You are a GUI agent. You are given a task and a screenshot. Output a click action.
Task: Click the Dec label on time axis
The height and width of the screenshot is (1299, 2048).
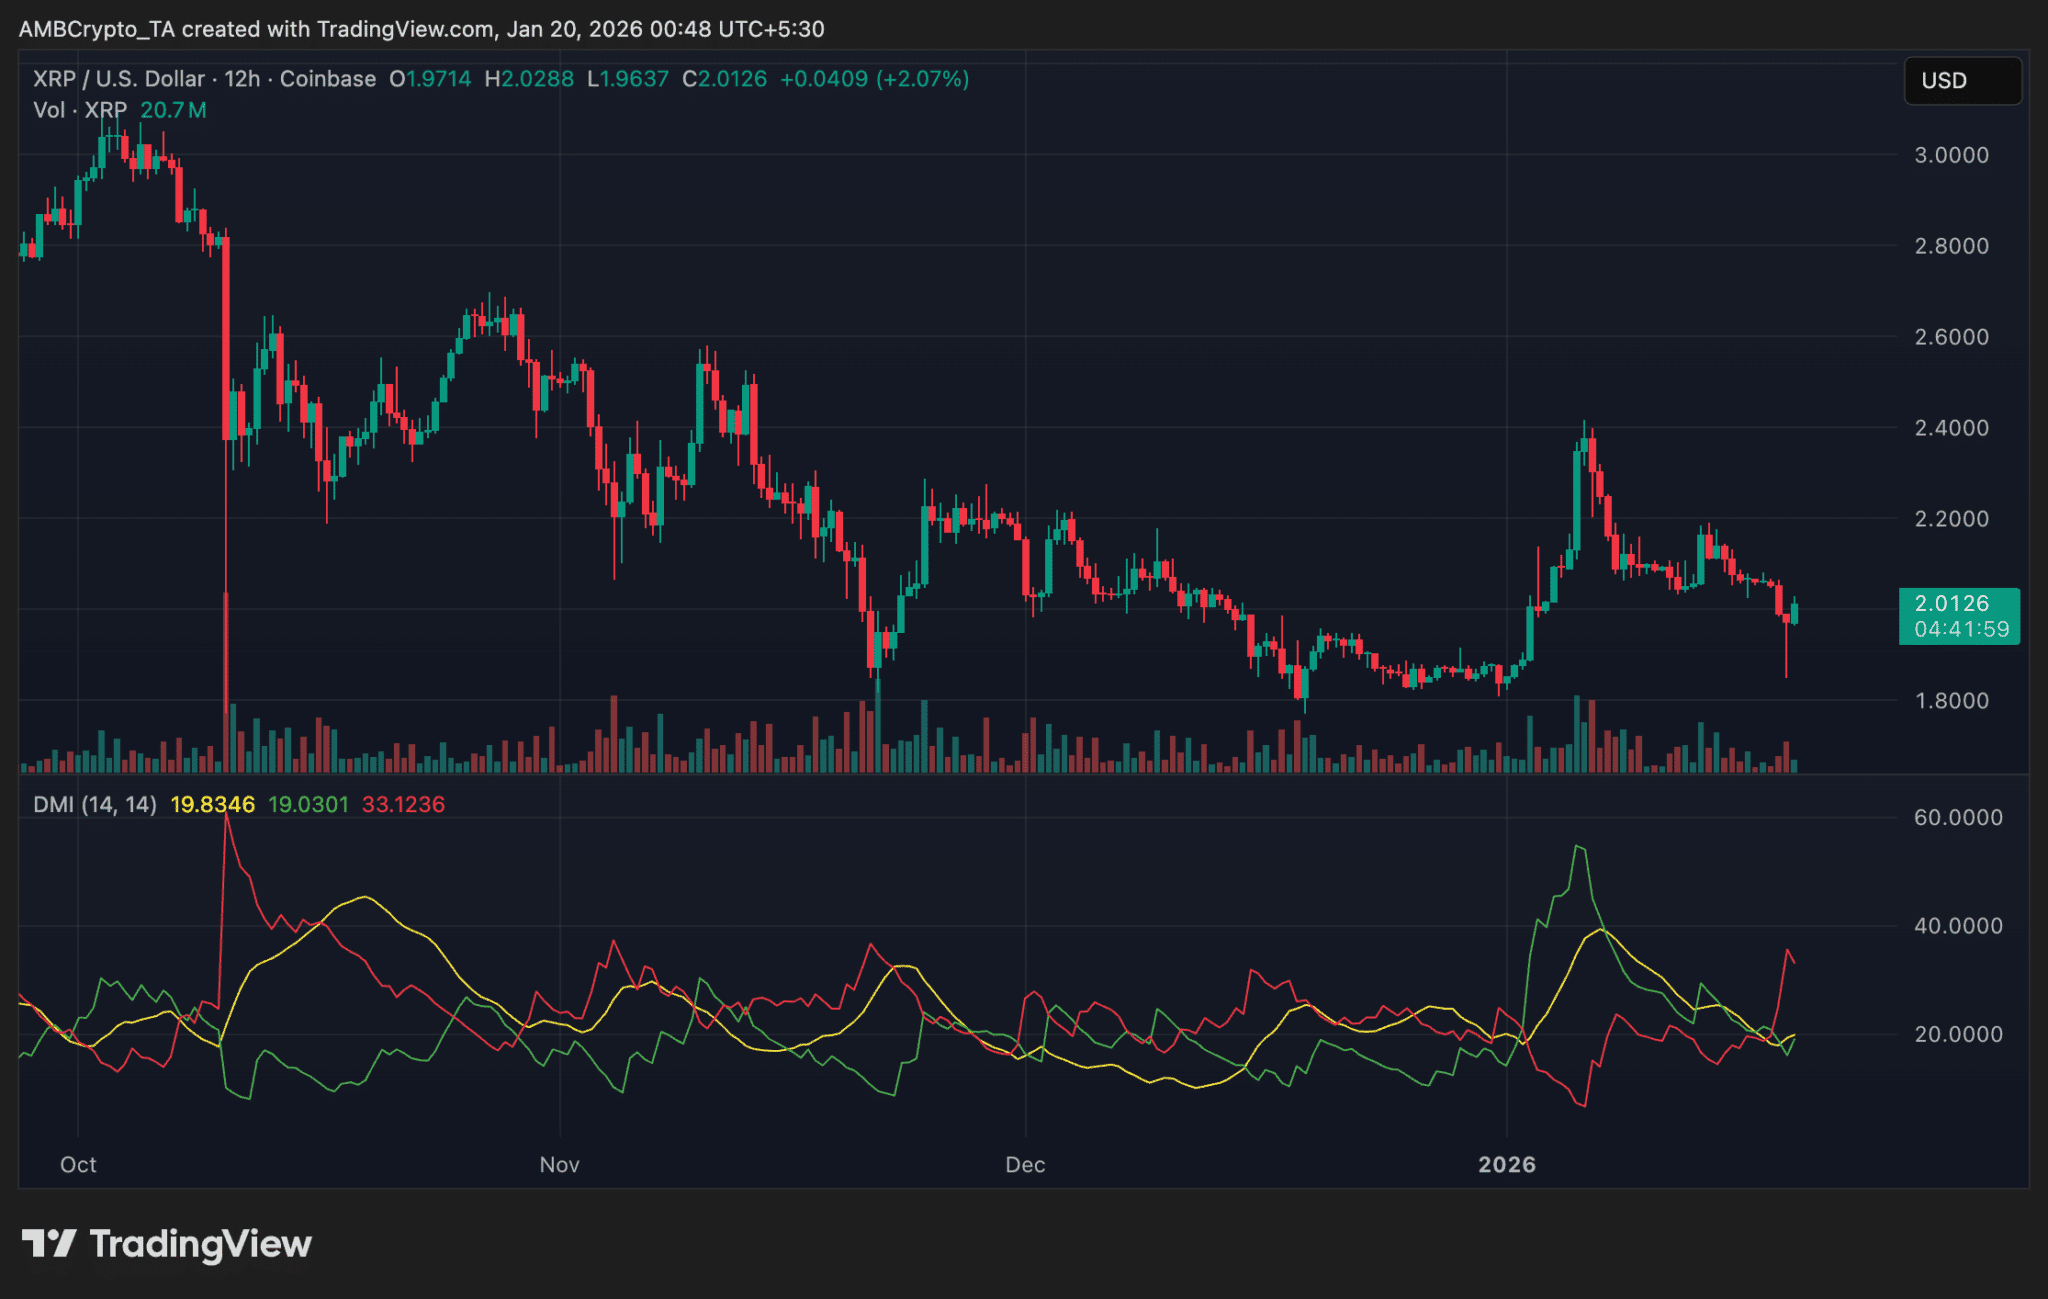pyautogui.click(x=1024, y=1164)
